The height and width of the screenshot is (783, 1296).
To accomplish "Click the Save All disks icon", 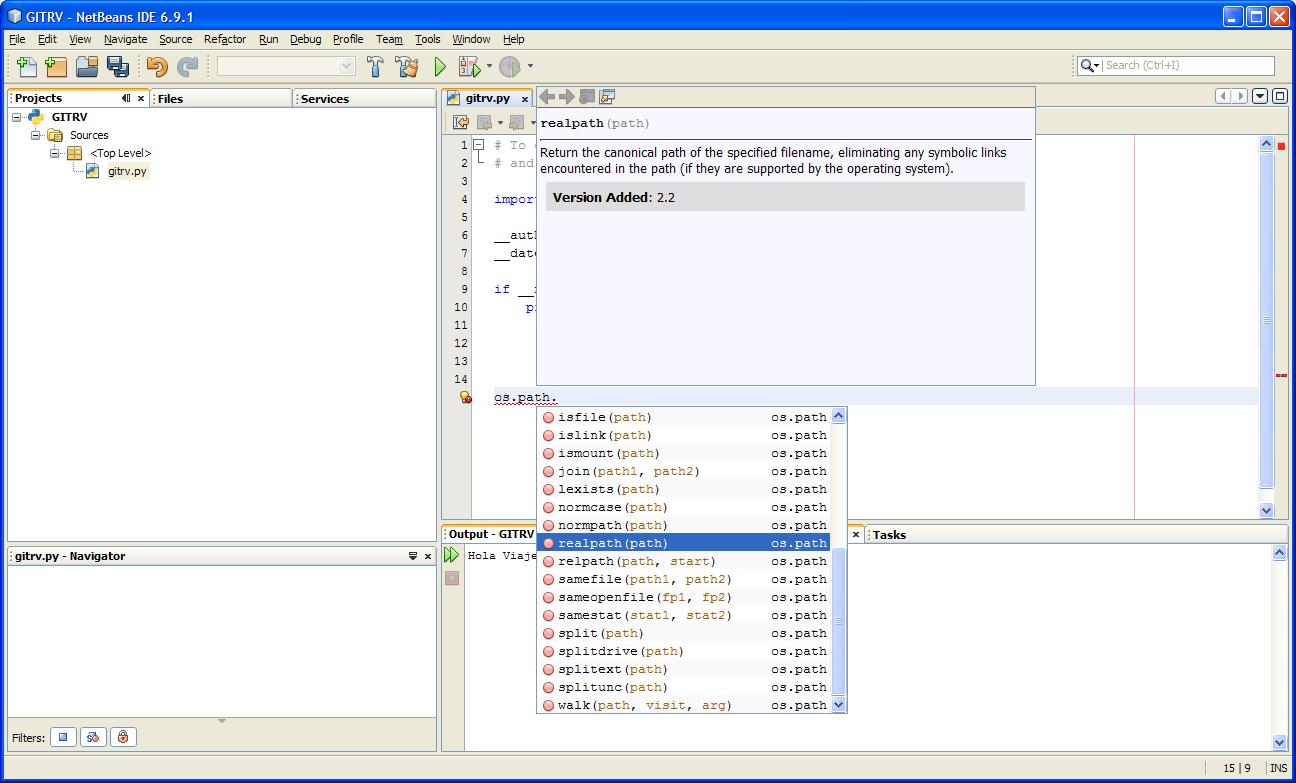I will (x=118, y=67).
